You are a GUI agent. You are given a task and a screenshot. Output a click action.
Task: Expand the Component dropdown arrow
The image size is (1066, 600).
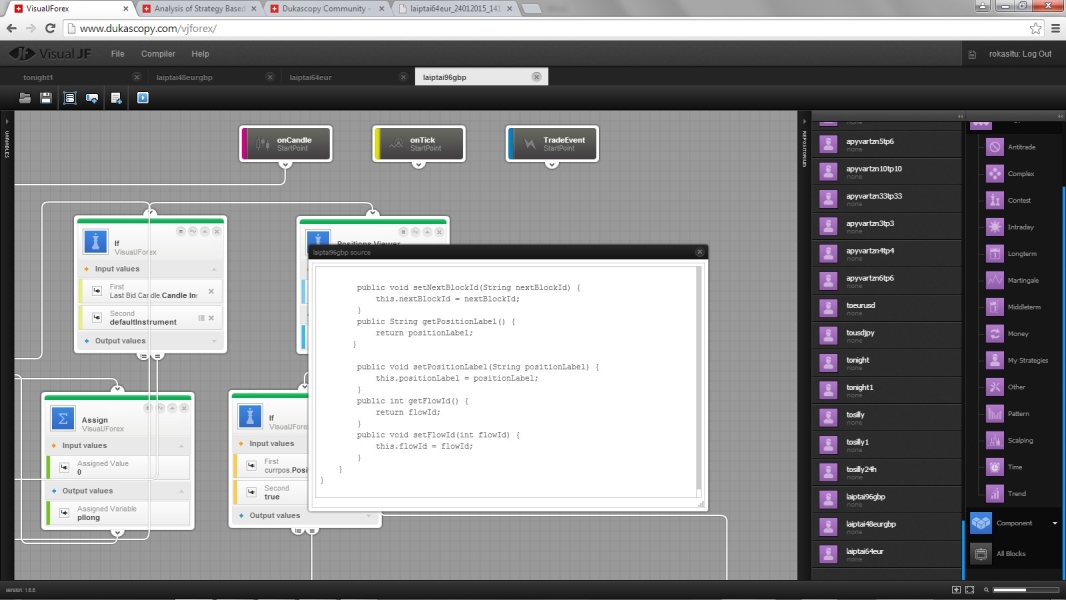[1054, 523]
